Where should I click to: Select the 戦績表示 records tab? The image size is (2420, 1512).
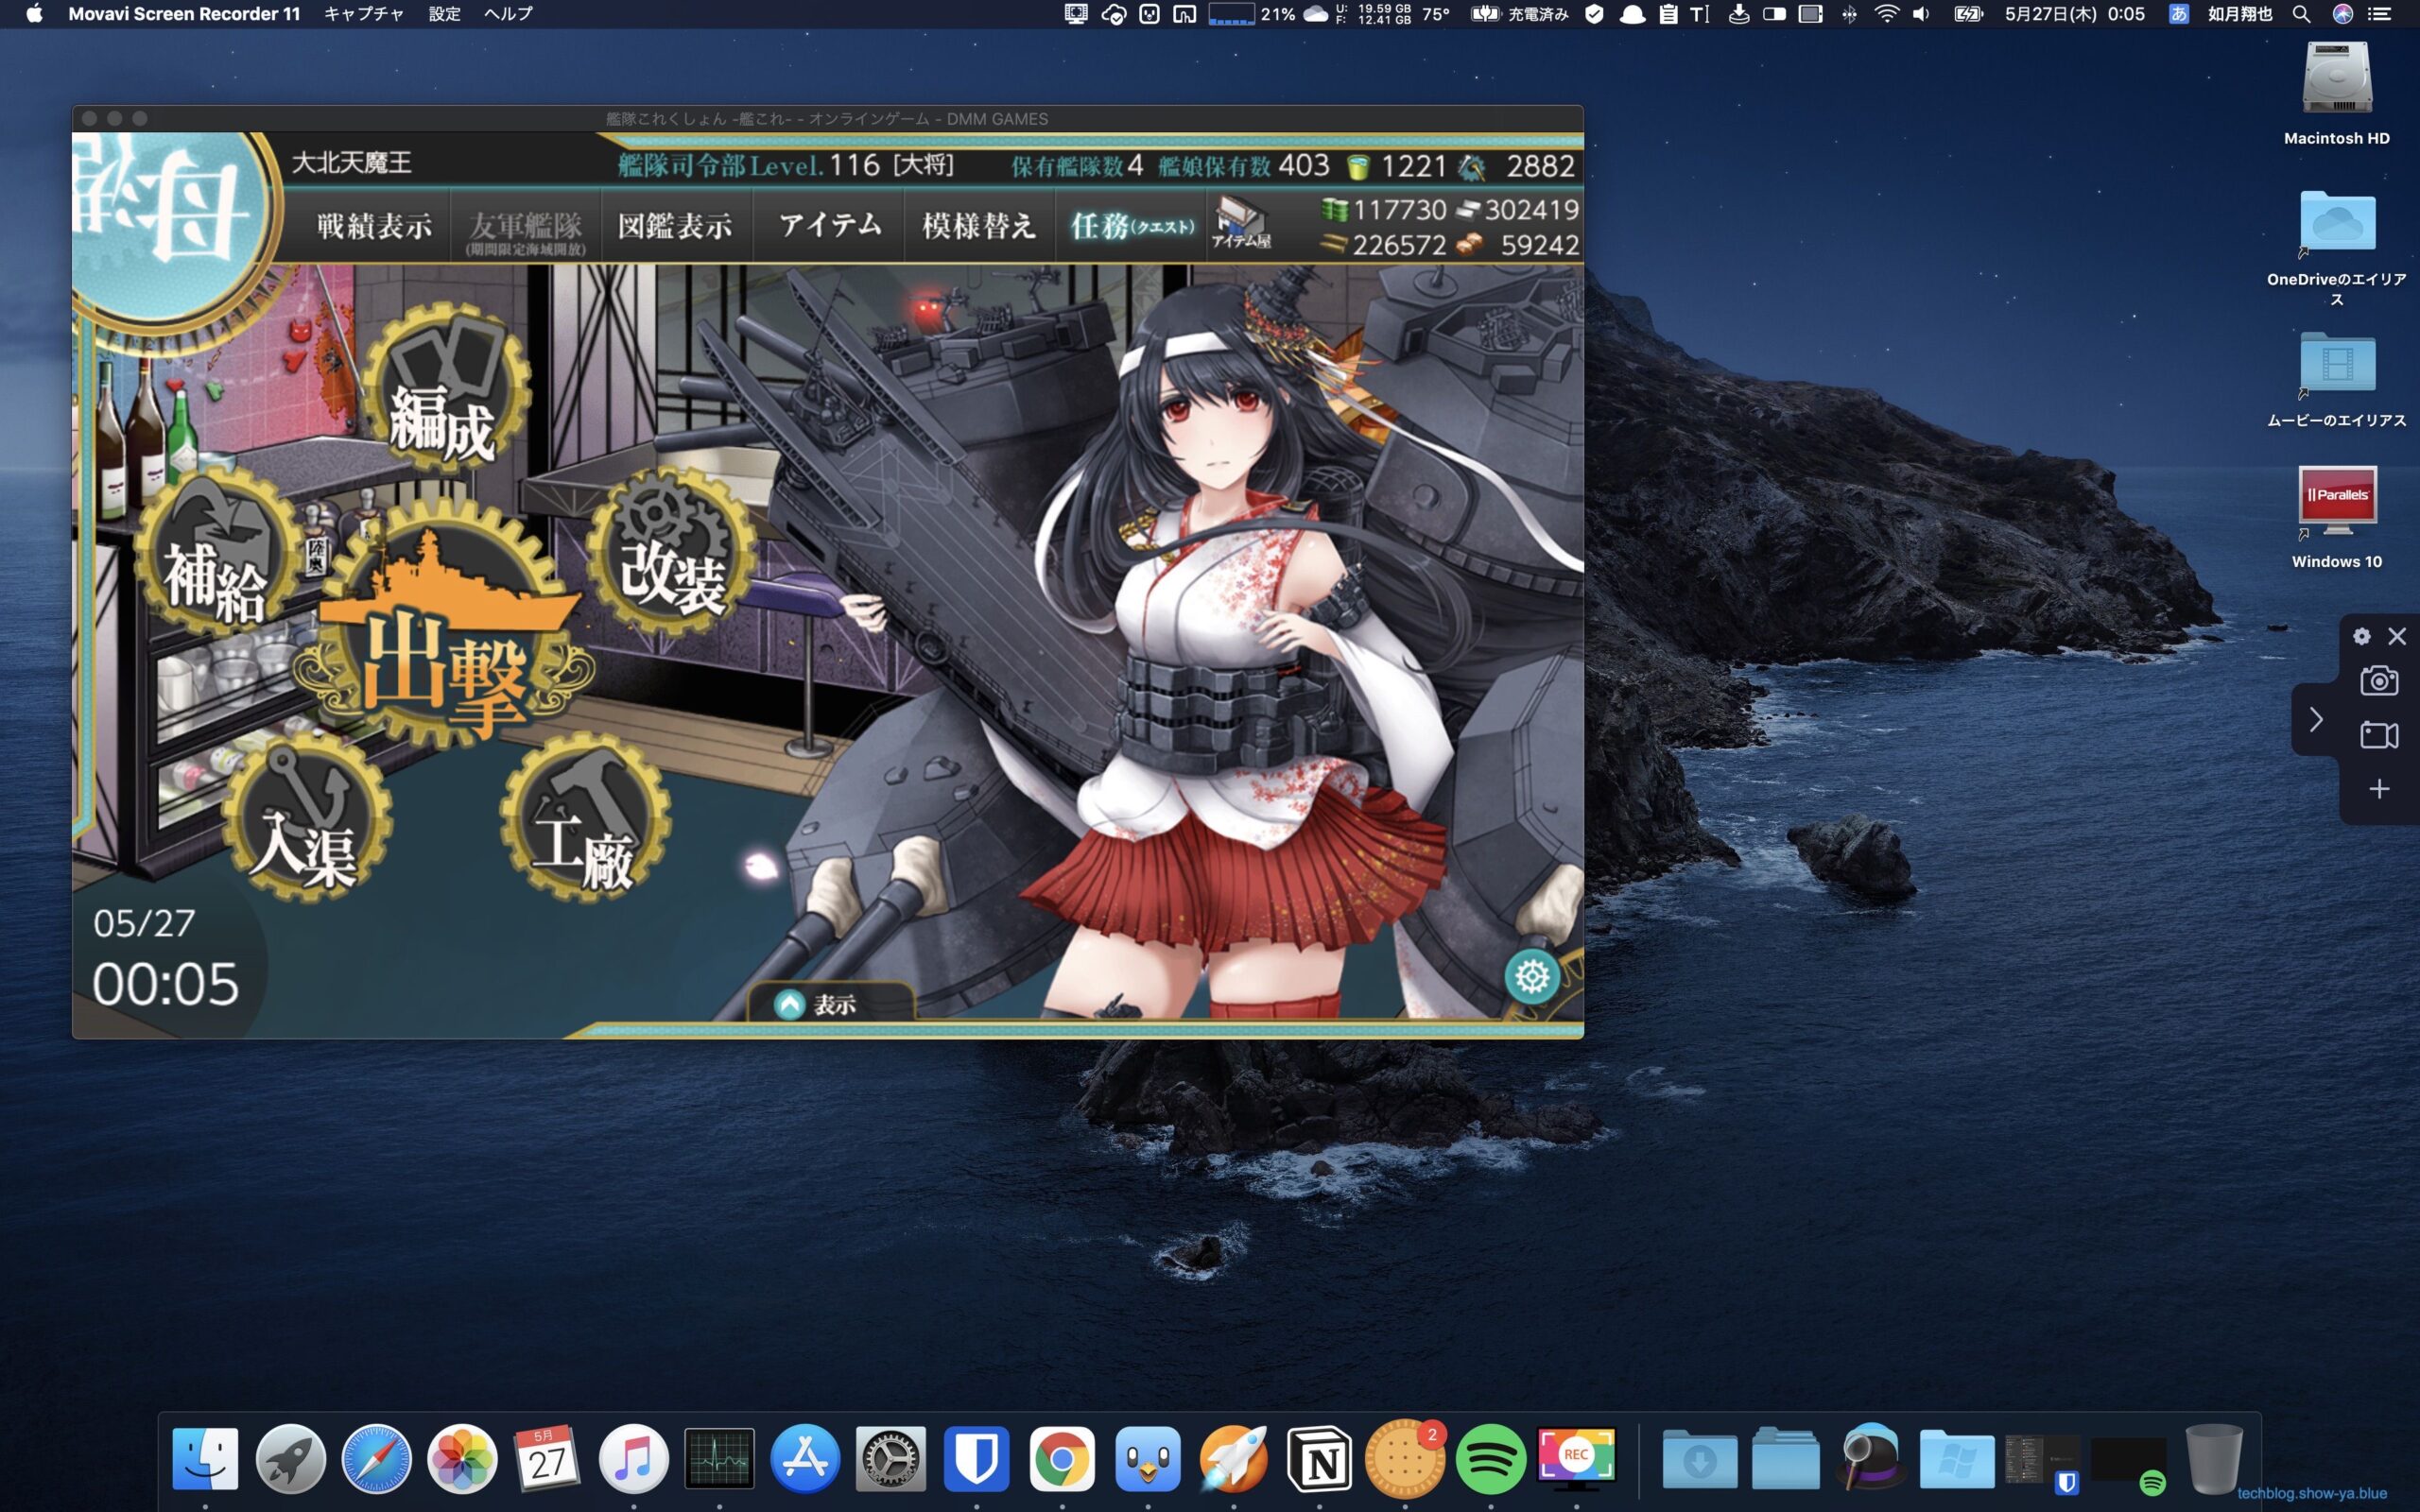(x=374, y=226)
